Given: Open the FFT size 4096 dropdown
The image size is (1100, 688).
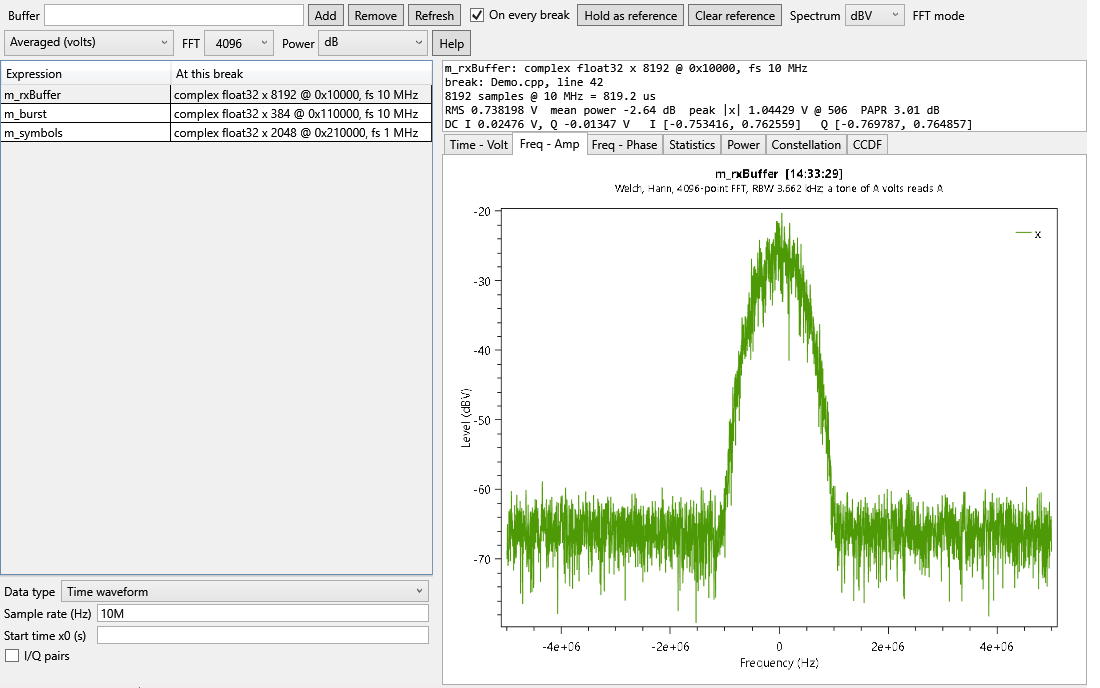Looking at the screenshot, I should click(239, 43).
